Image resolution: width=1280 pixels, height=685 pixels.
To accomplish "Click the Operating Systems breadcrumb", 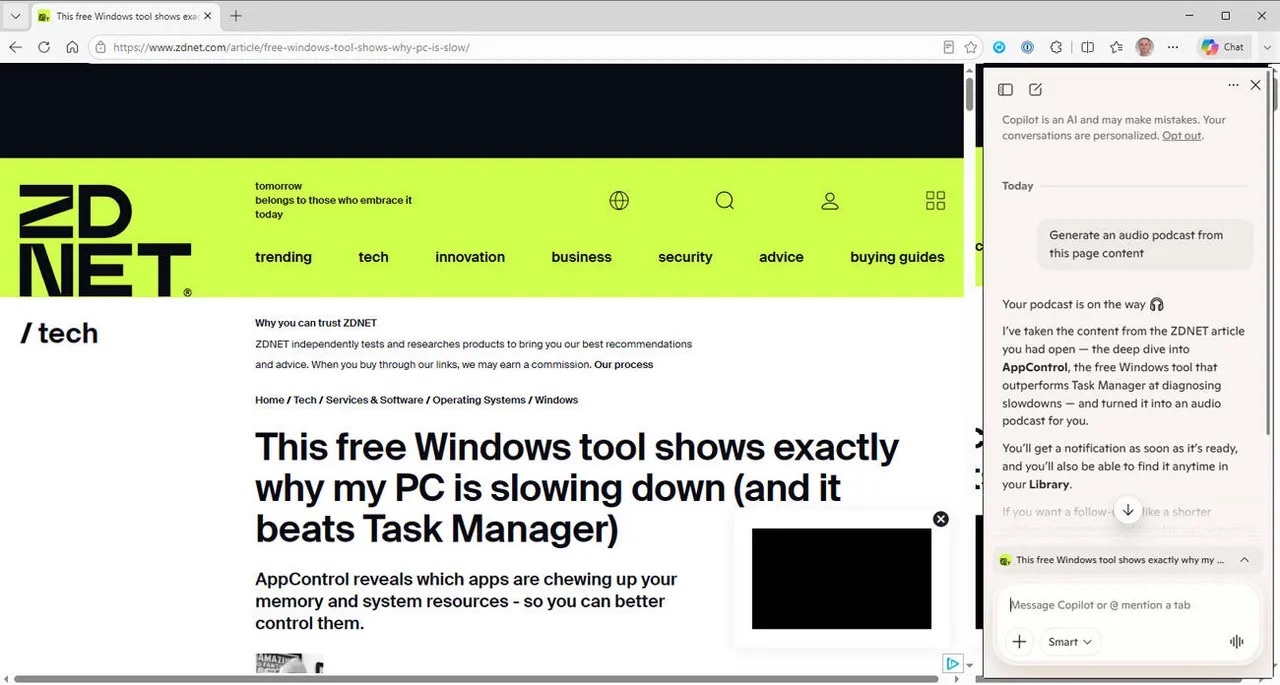I will (479, 400).
